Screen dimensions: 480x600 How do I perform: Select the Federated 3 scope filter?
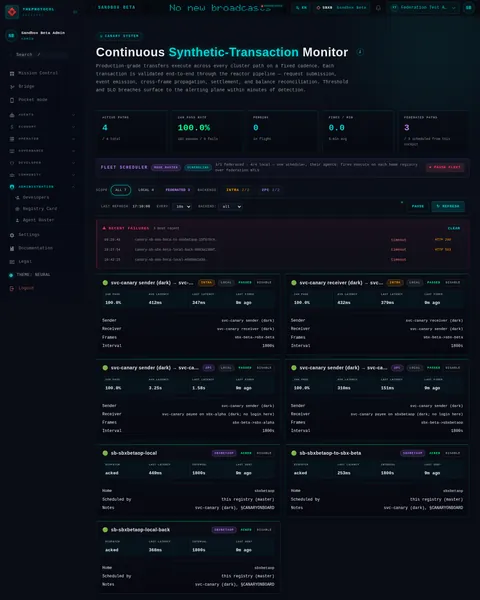[x=178, y=190]
